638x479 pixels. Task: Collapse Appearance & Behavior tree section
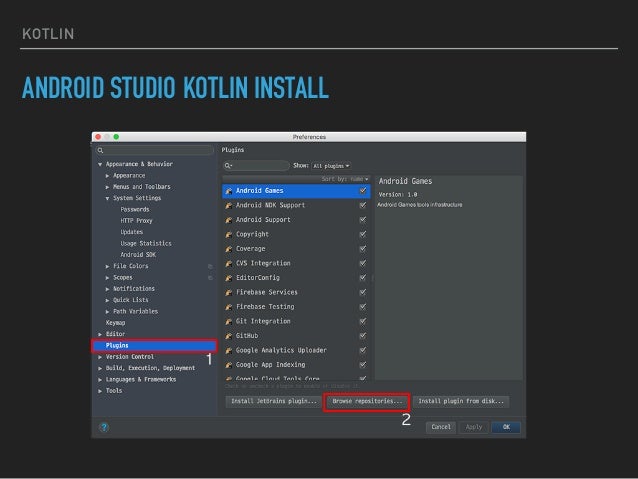pyautogui.click(x=100, y=164)
